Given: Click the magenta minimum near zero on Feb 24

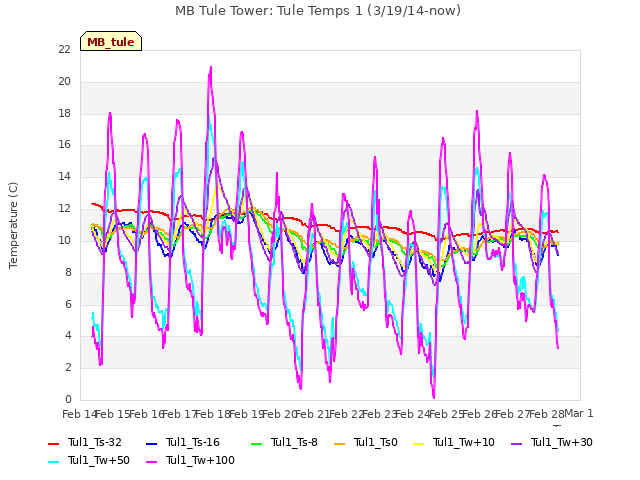Looking at the screenshot, I should click(433, 397).
